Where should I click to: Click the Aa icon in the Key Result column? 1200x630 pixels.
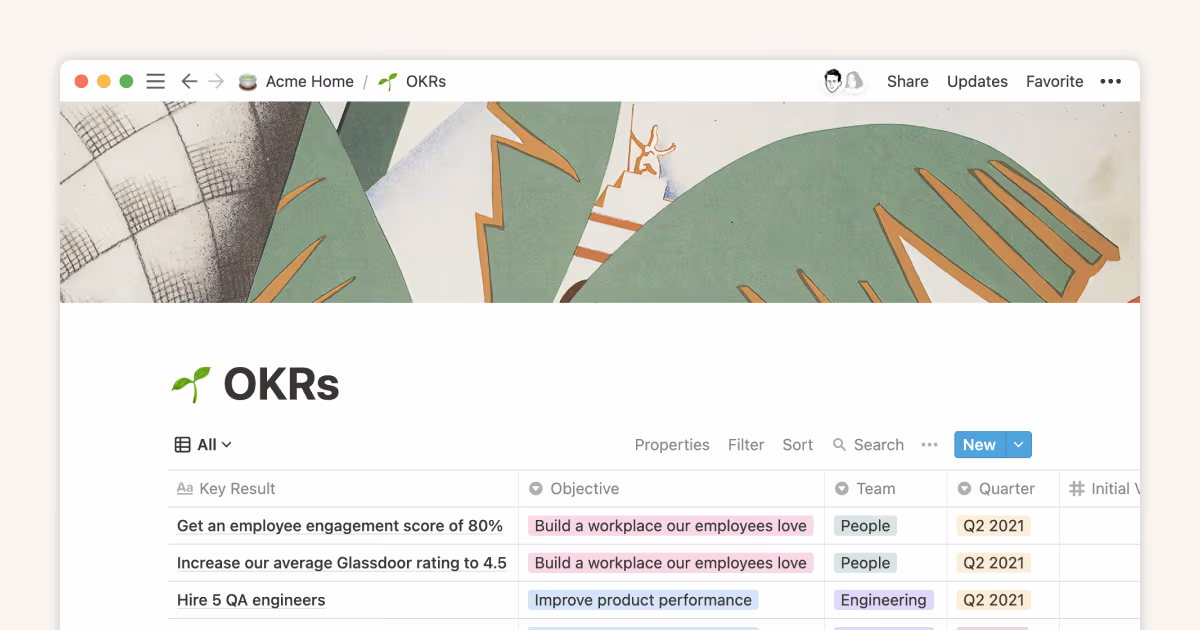(x=185, y=488)
